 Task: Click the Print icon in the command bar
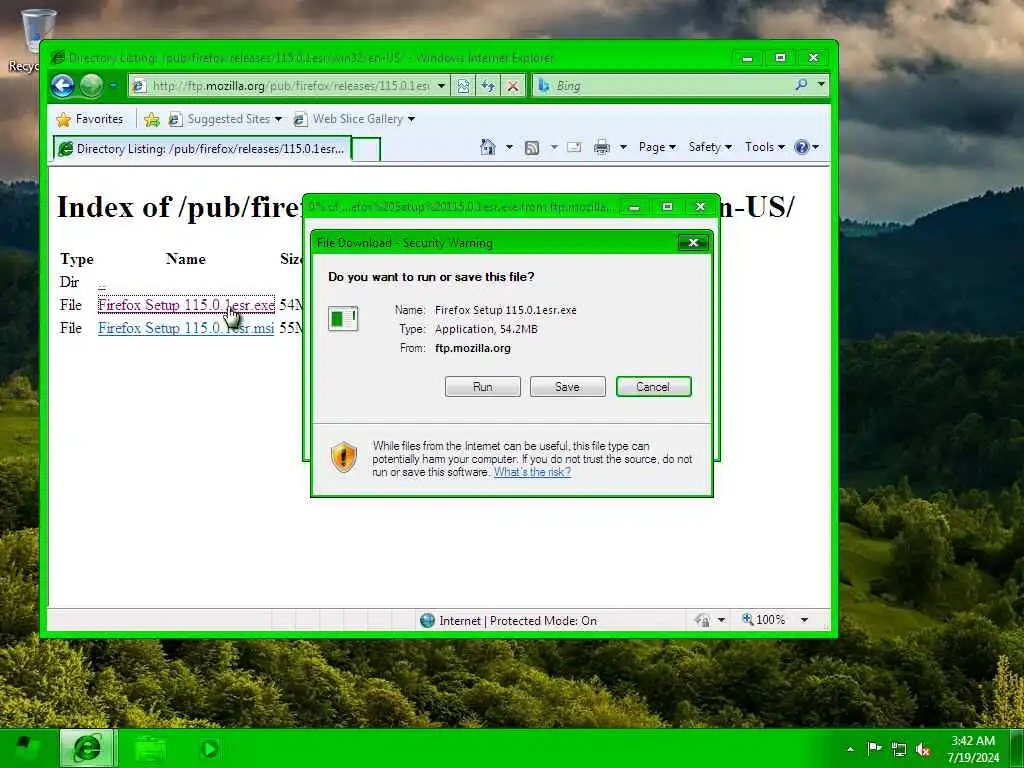(x=601, y=147)
